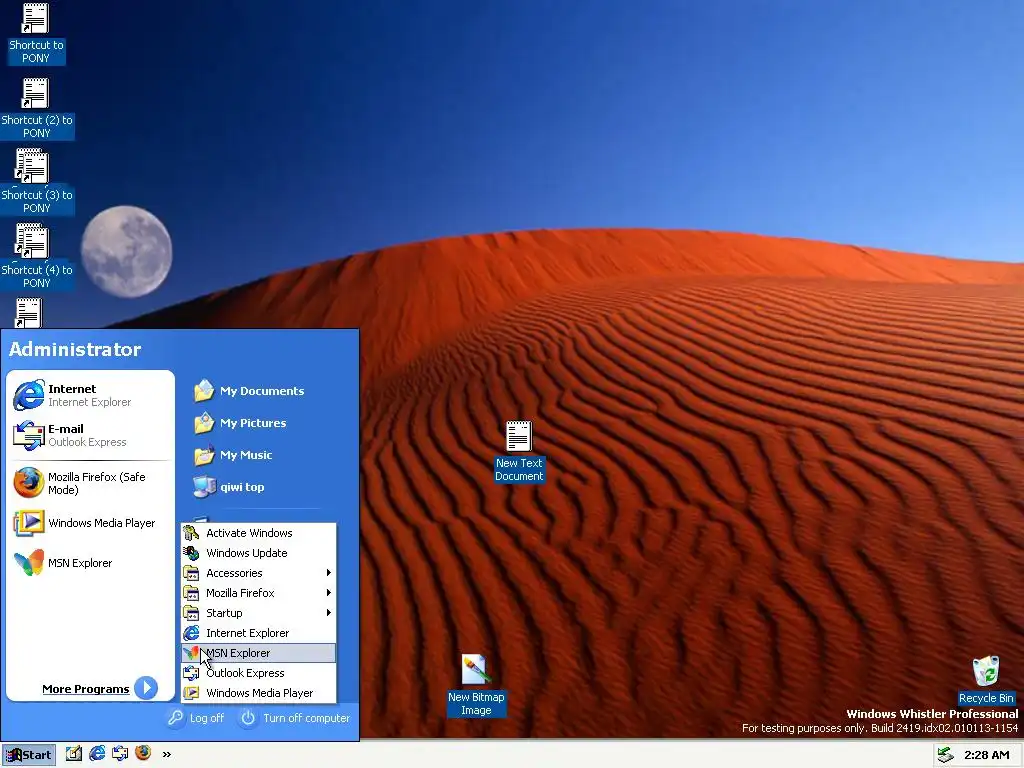This screenshot has width=1024, height=768.
Task: Select the New Text Document desktop icon
Action: point(519,452)
